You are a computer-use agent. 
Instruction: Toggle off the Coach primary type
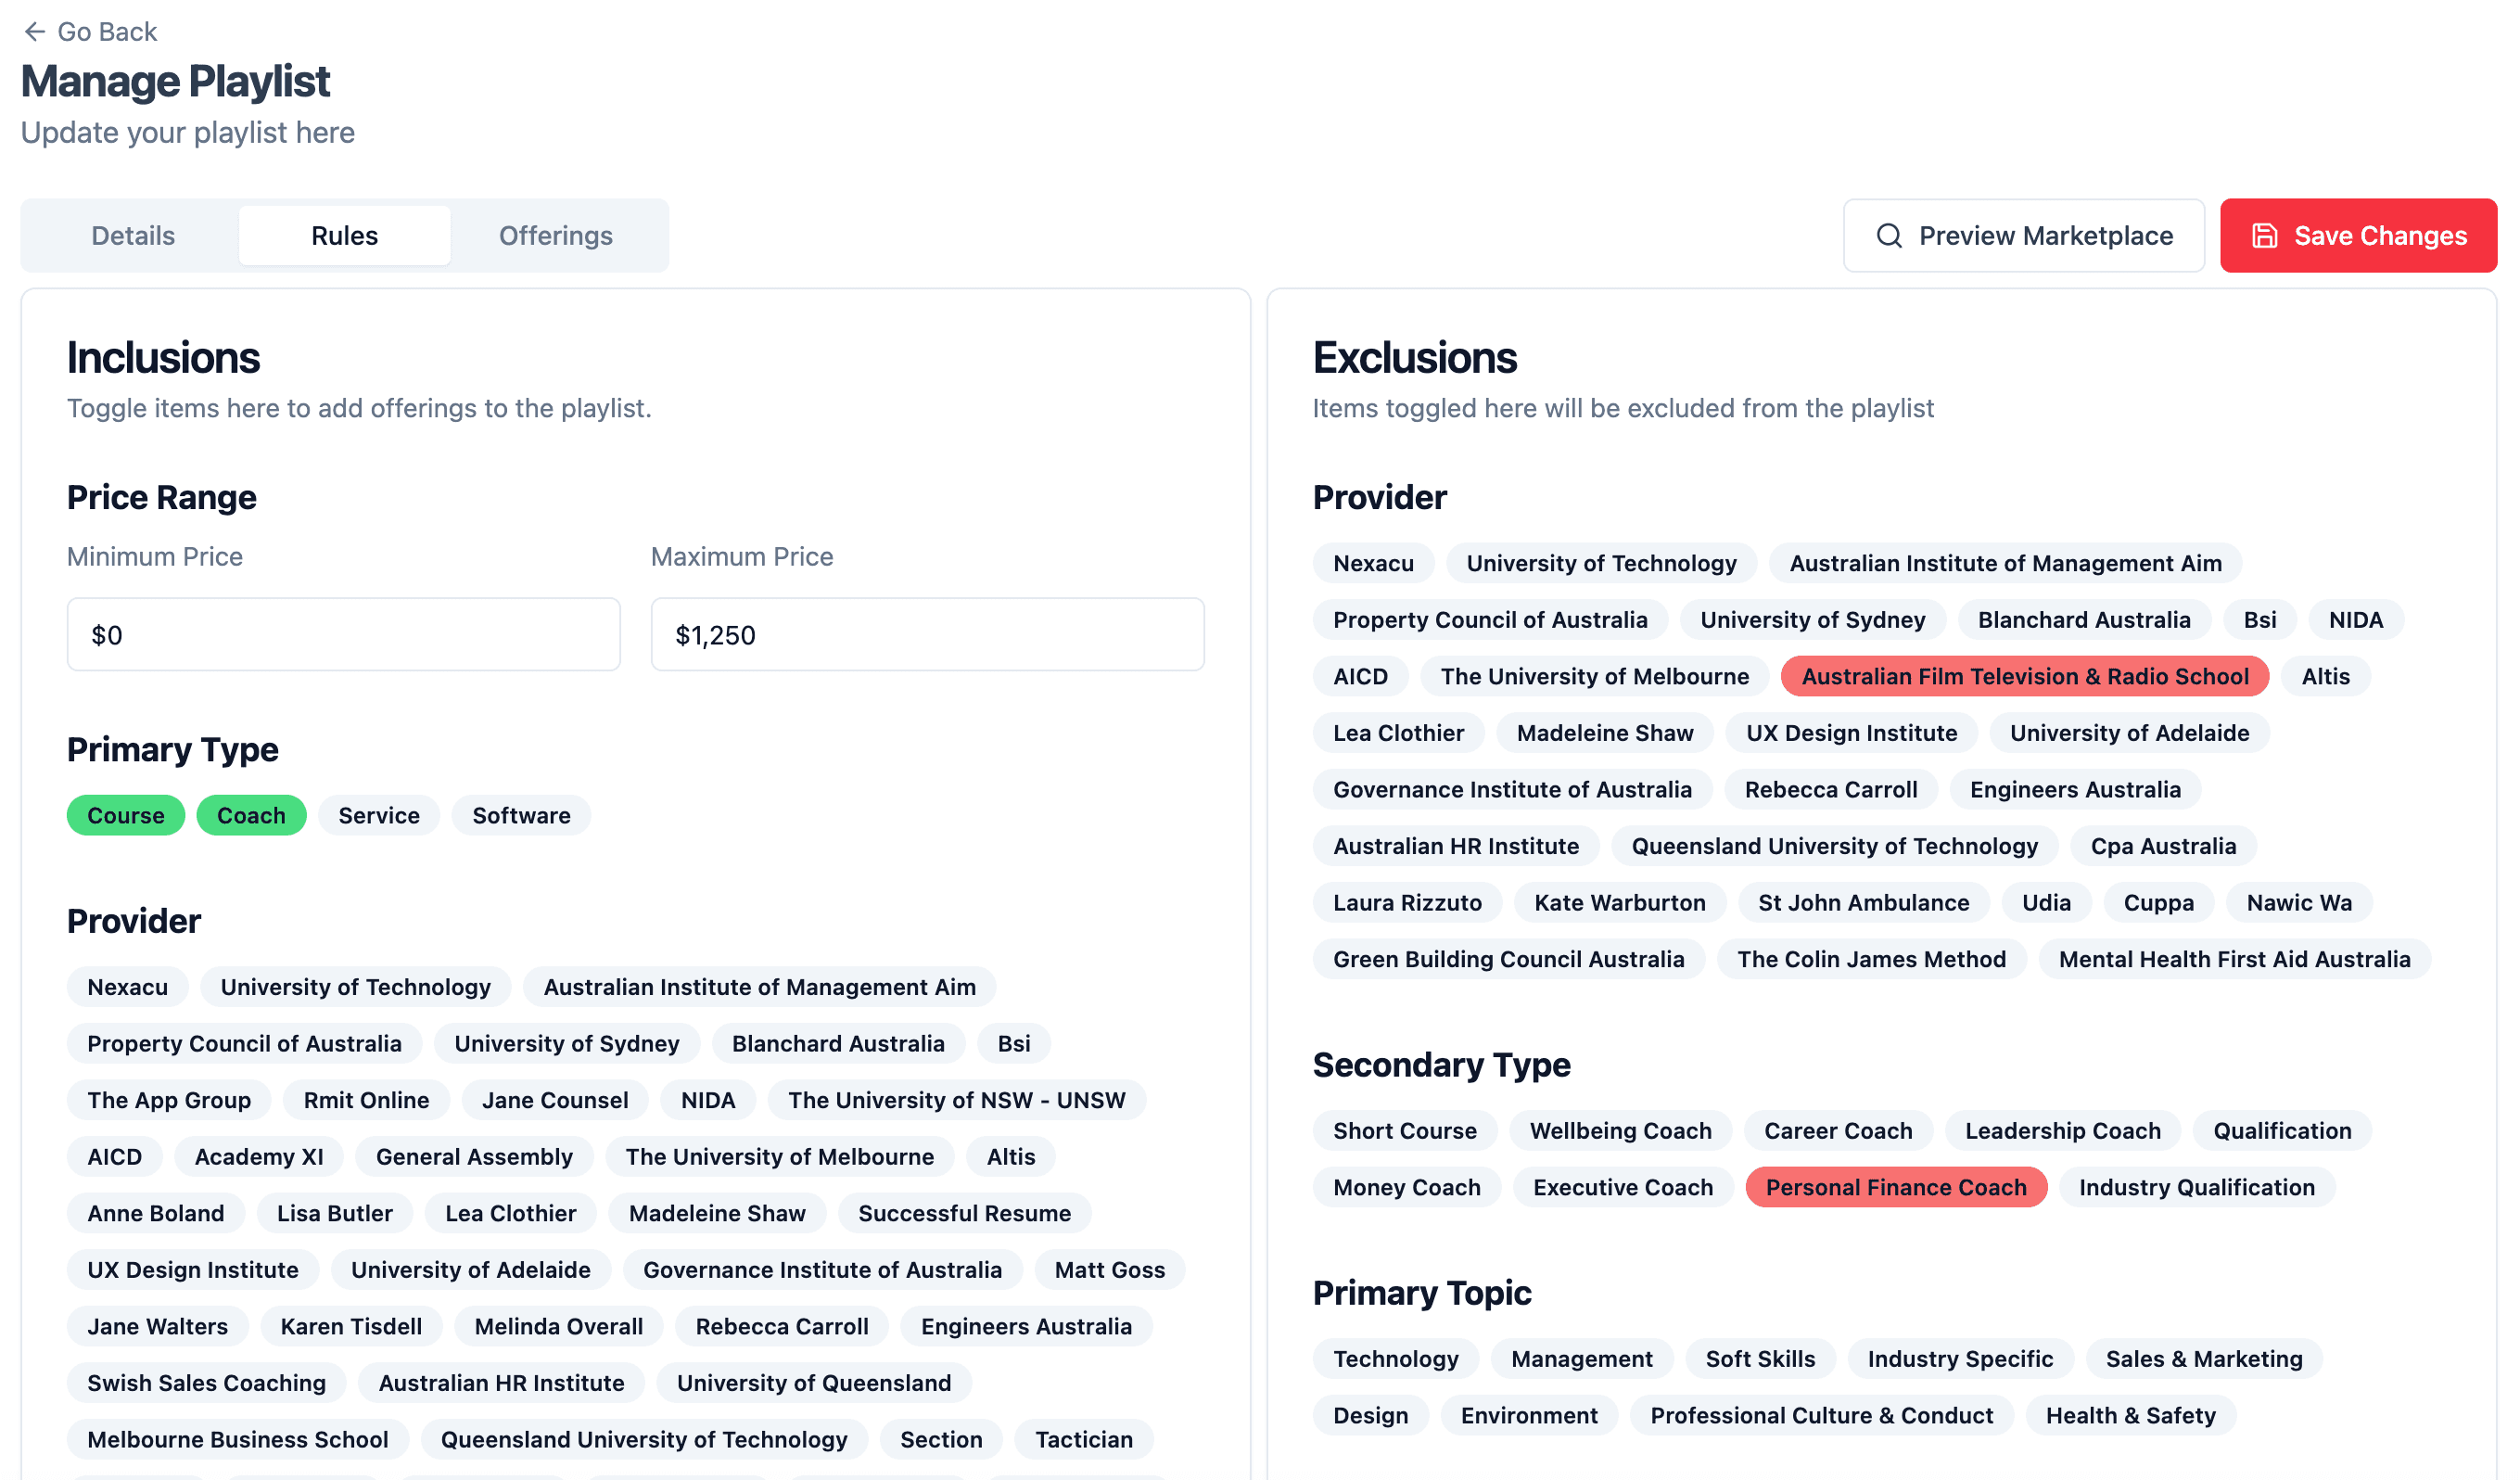tap(251, 816)
